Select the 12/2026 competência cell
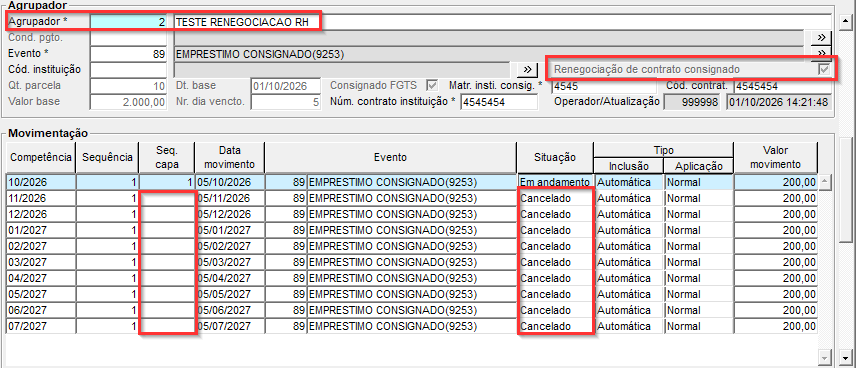The width and height of the screenshot is (858, 368). 41,214
